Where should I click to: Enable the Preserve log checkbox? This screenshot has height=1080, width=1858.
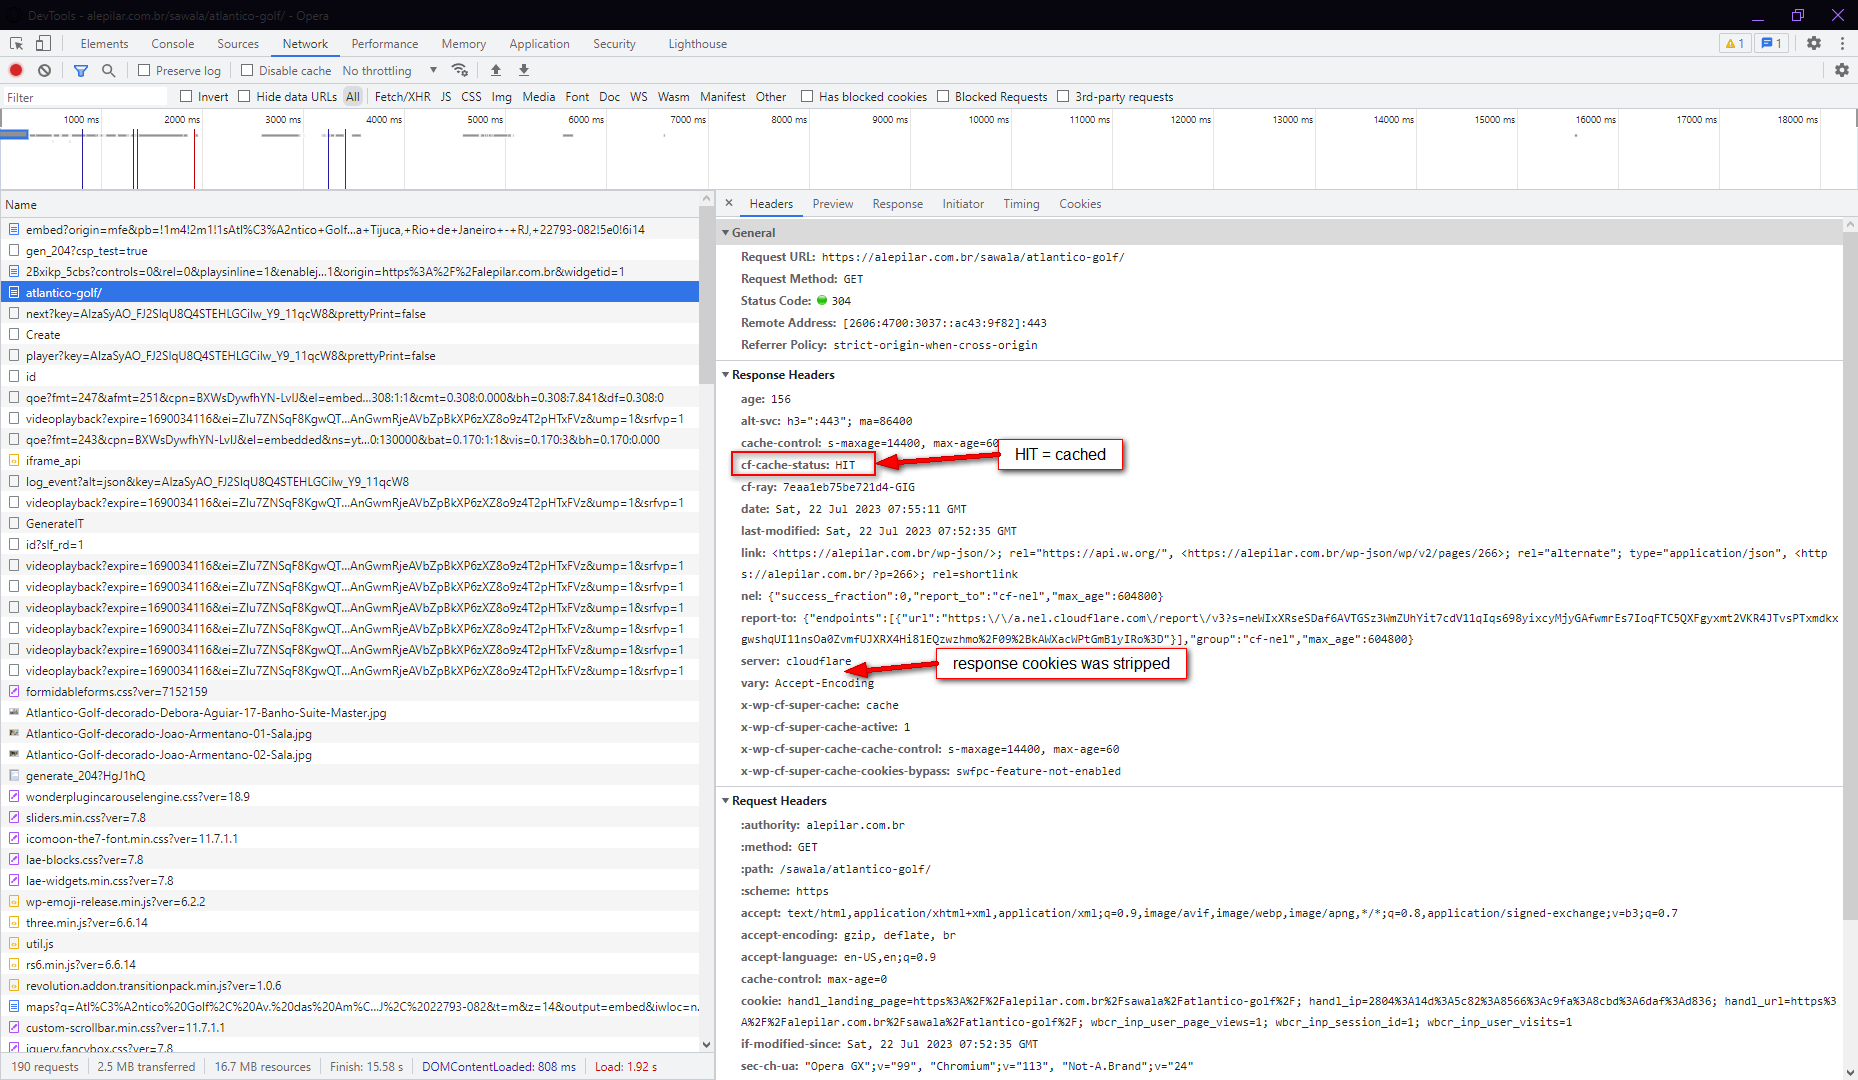pyautogui.click(x=145, y=70)
